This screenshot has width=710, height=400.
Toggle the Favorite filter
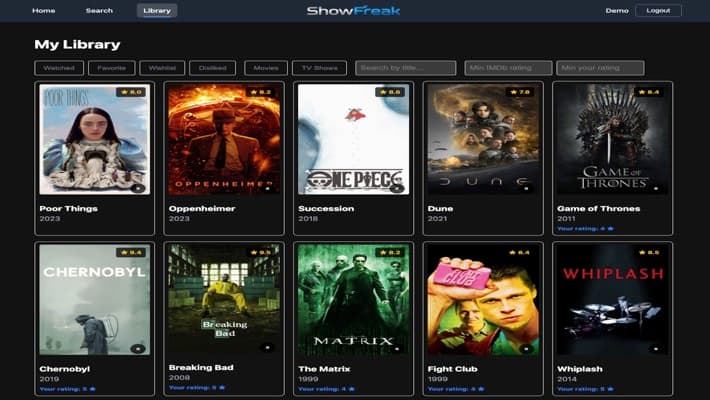tap(111, 68)
